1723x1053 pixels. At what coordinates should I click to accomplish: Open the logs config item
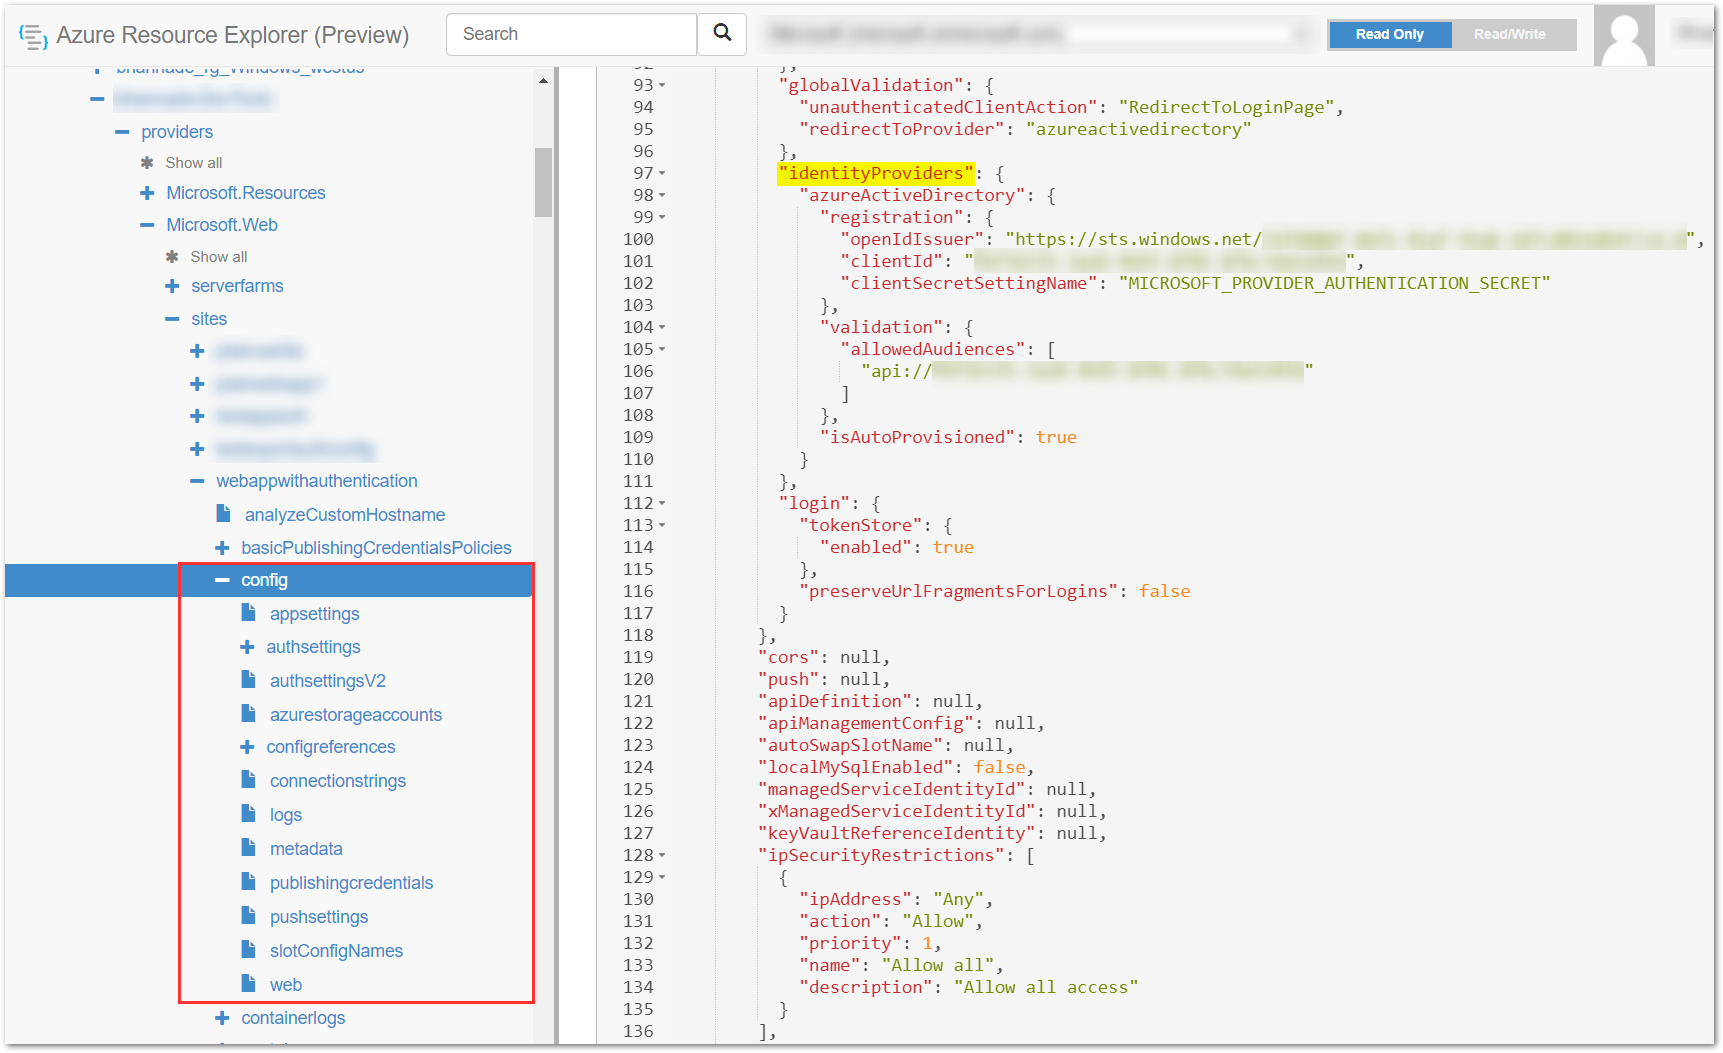[x=285, y=815]
